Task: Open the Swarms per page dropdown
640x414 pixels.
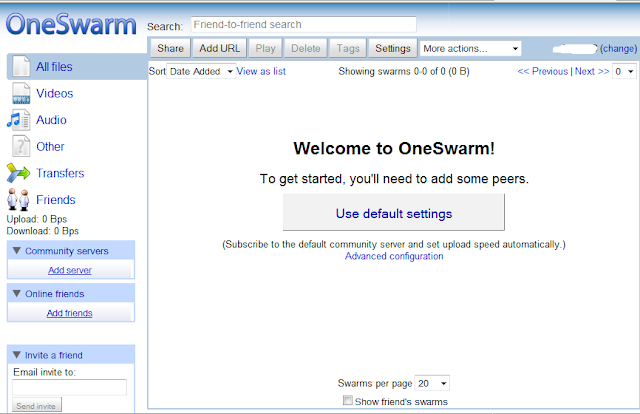Action: [432, 383]
